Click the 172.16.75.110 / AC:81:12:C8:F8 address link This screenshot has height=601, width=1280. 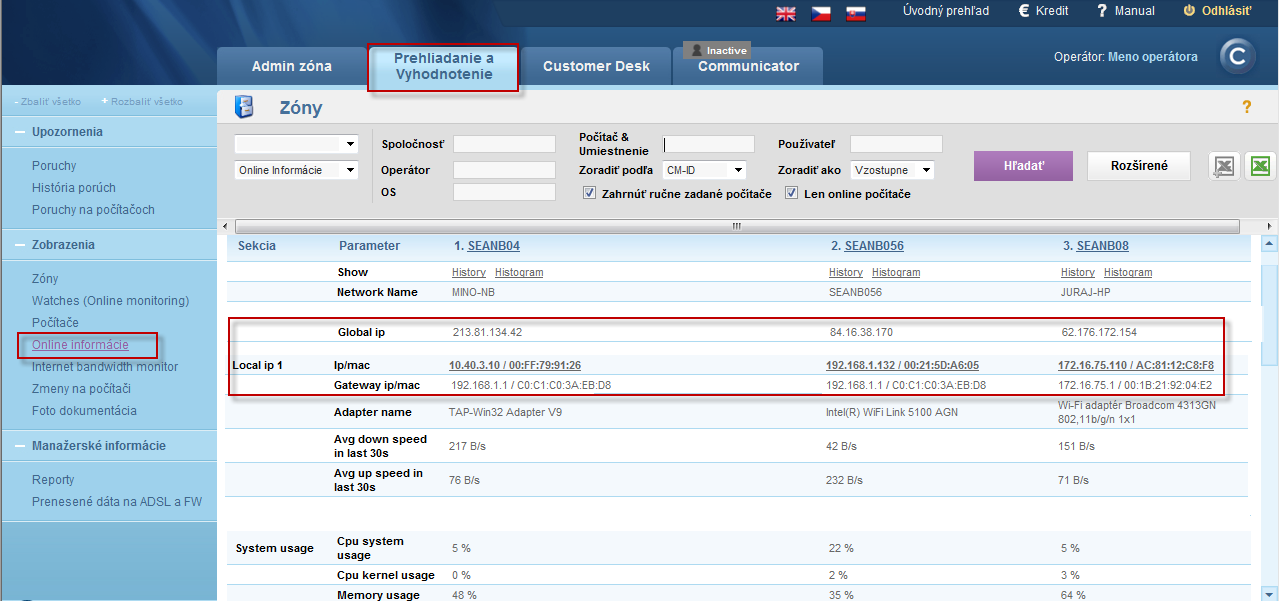click(x=1136, y=366)
